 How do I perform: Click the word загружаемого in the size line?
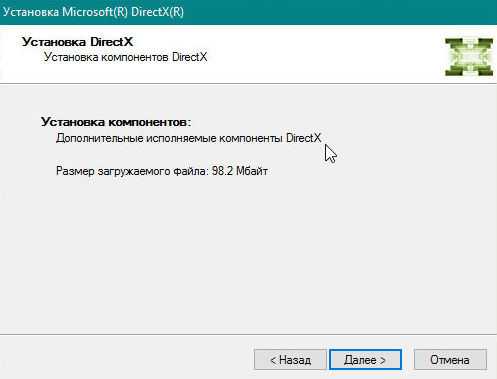pyautogui.click(x=134, y=172)
